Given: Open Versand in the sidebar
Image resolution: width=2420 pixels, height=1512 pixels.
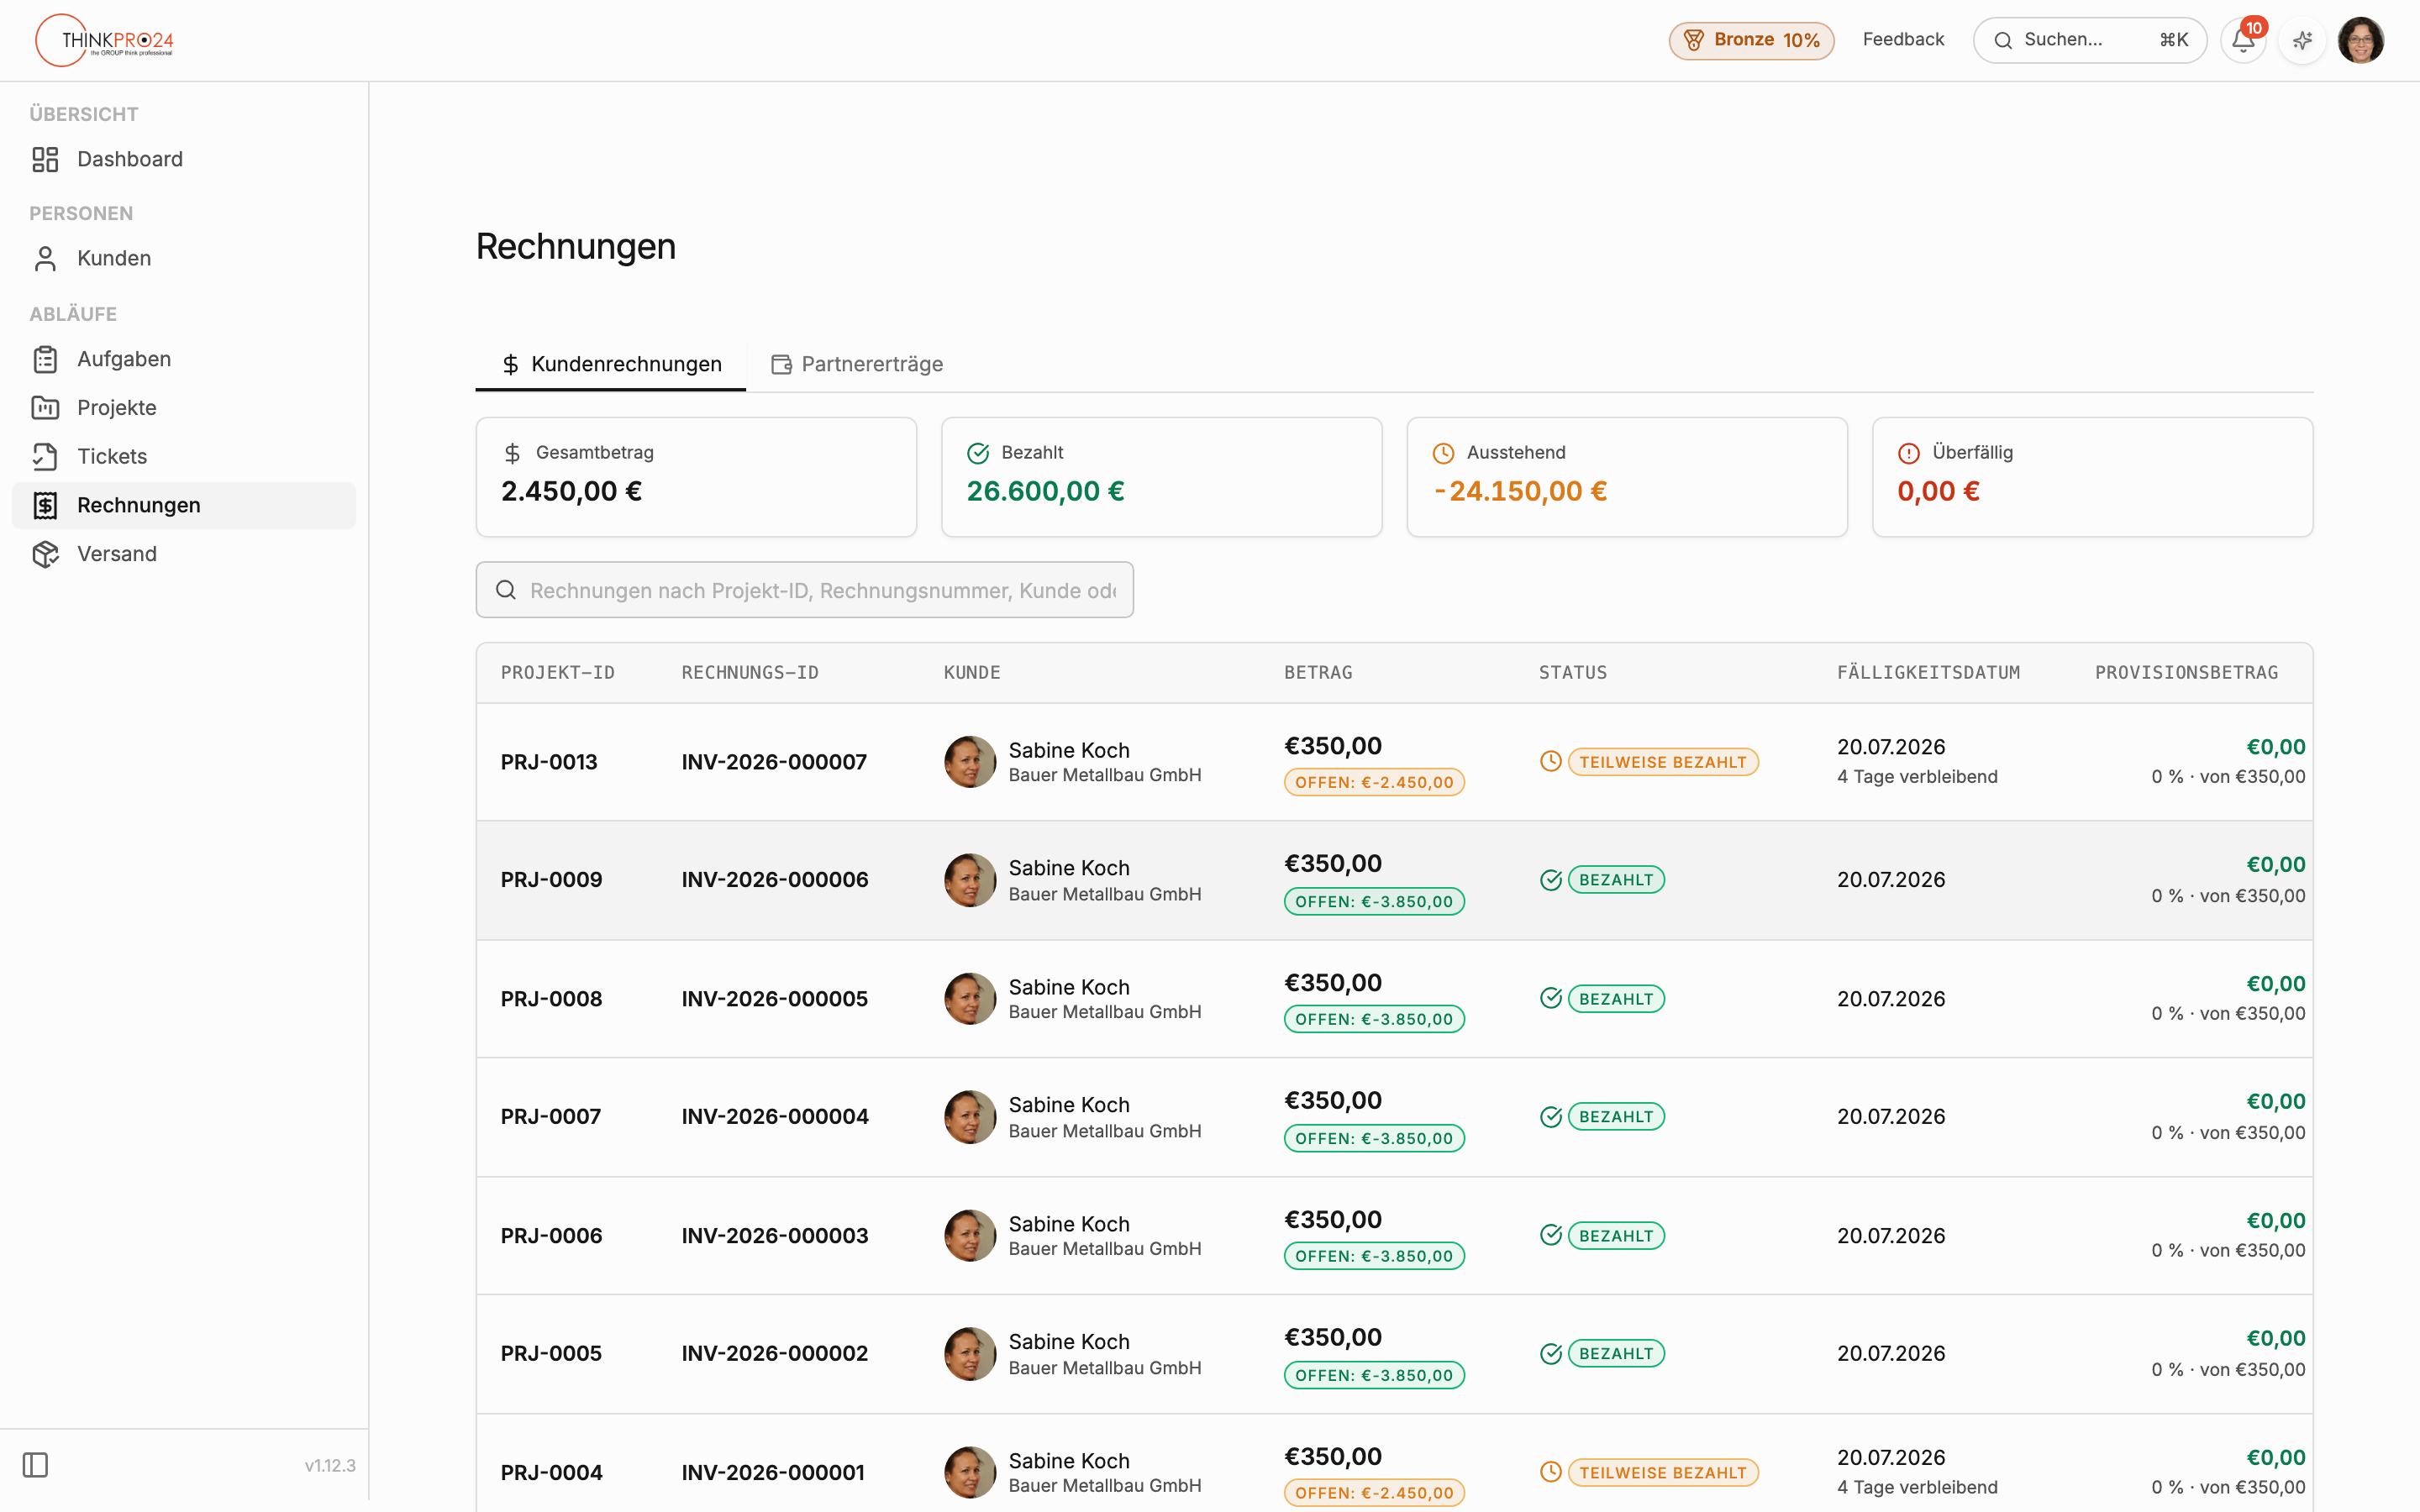Looking at the screenshot, I should 184,554.
